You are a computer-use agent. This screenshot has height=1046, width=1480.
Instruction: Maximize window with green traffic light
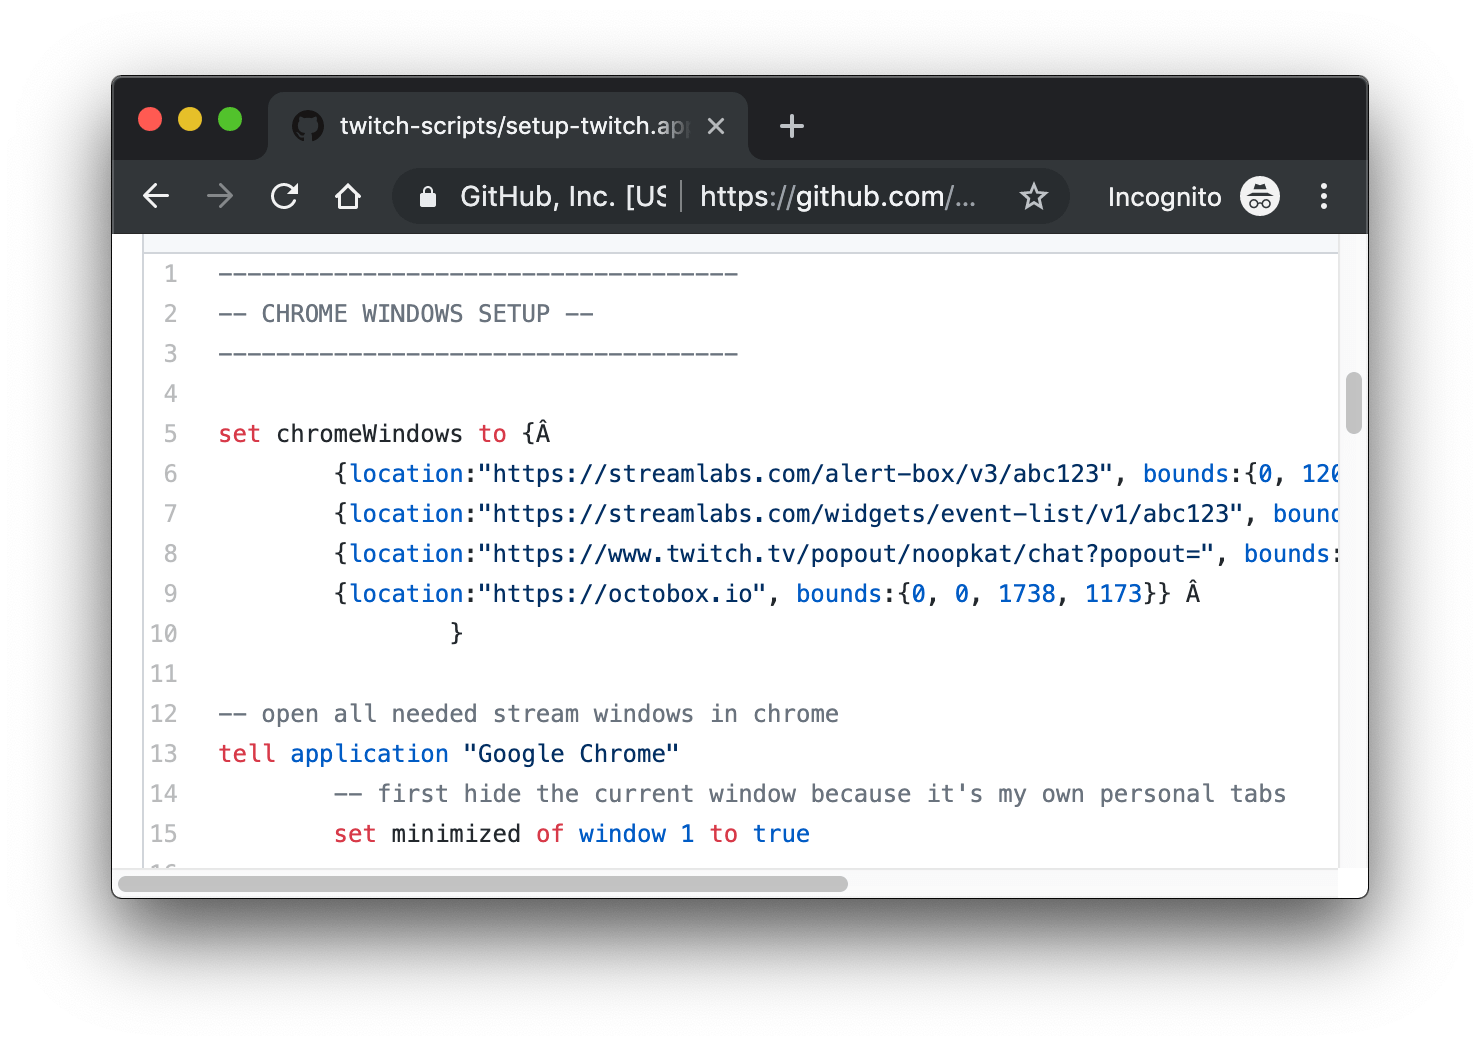(x=230, y=119)
